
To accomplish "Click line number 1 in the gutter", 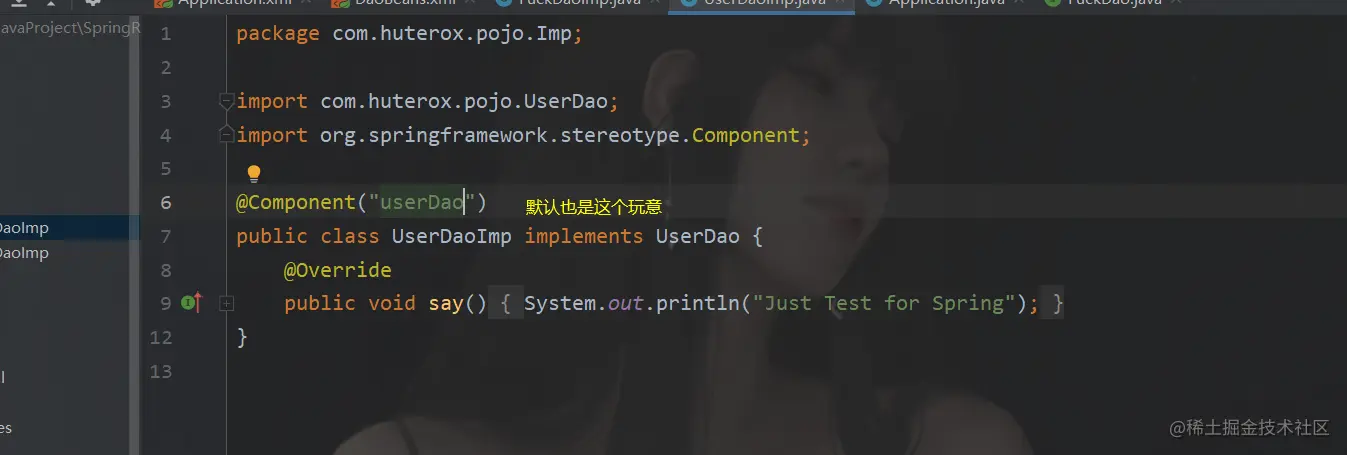I will (x=166, y=34).
